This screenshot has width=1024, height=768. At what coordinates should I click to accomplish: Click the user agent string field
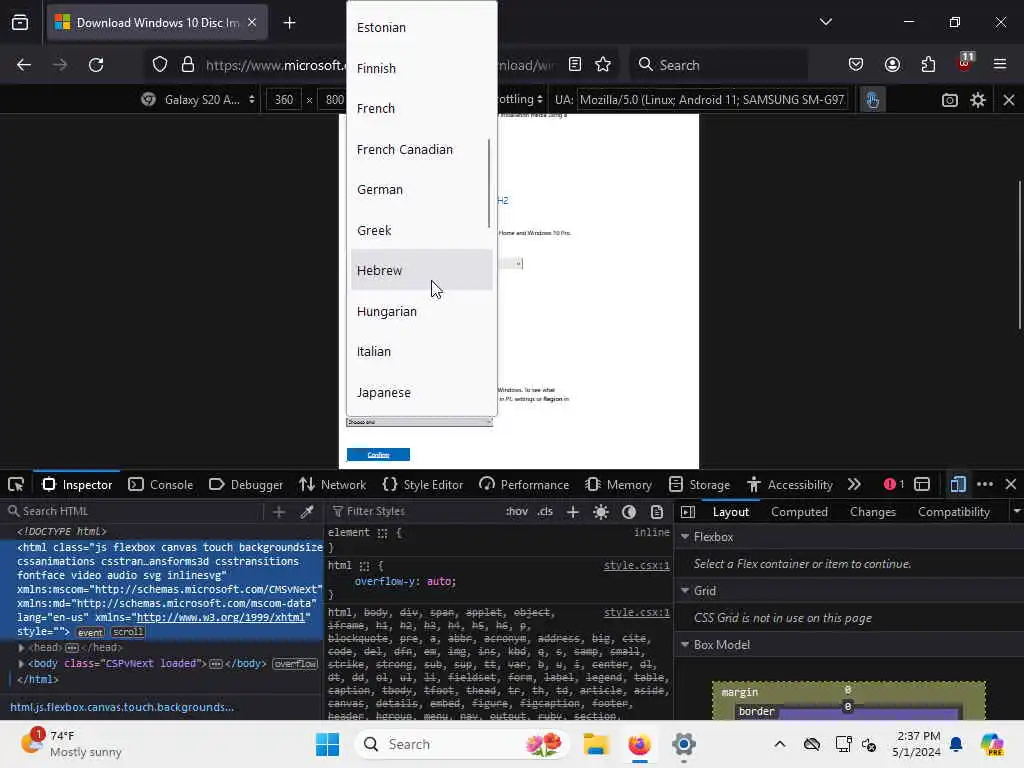(x=712, y=99)
